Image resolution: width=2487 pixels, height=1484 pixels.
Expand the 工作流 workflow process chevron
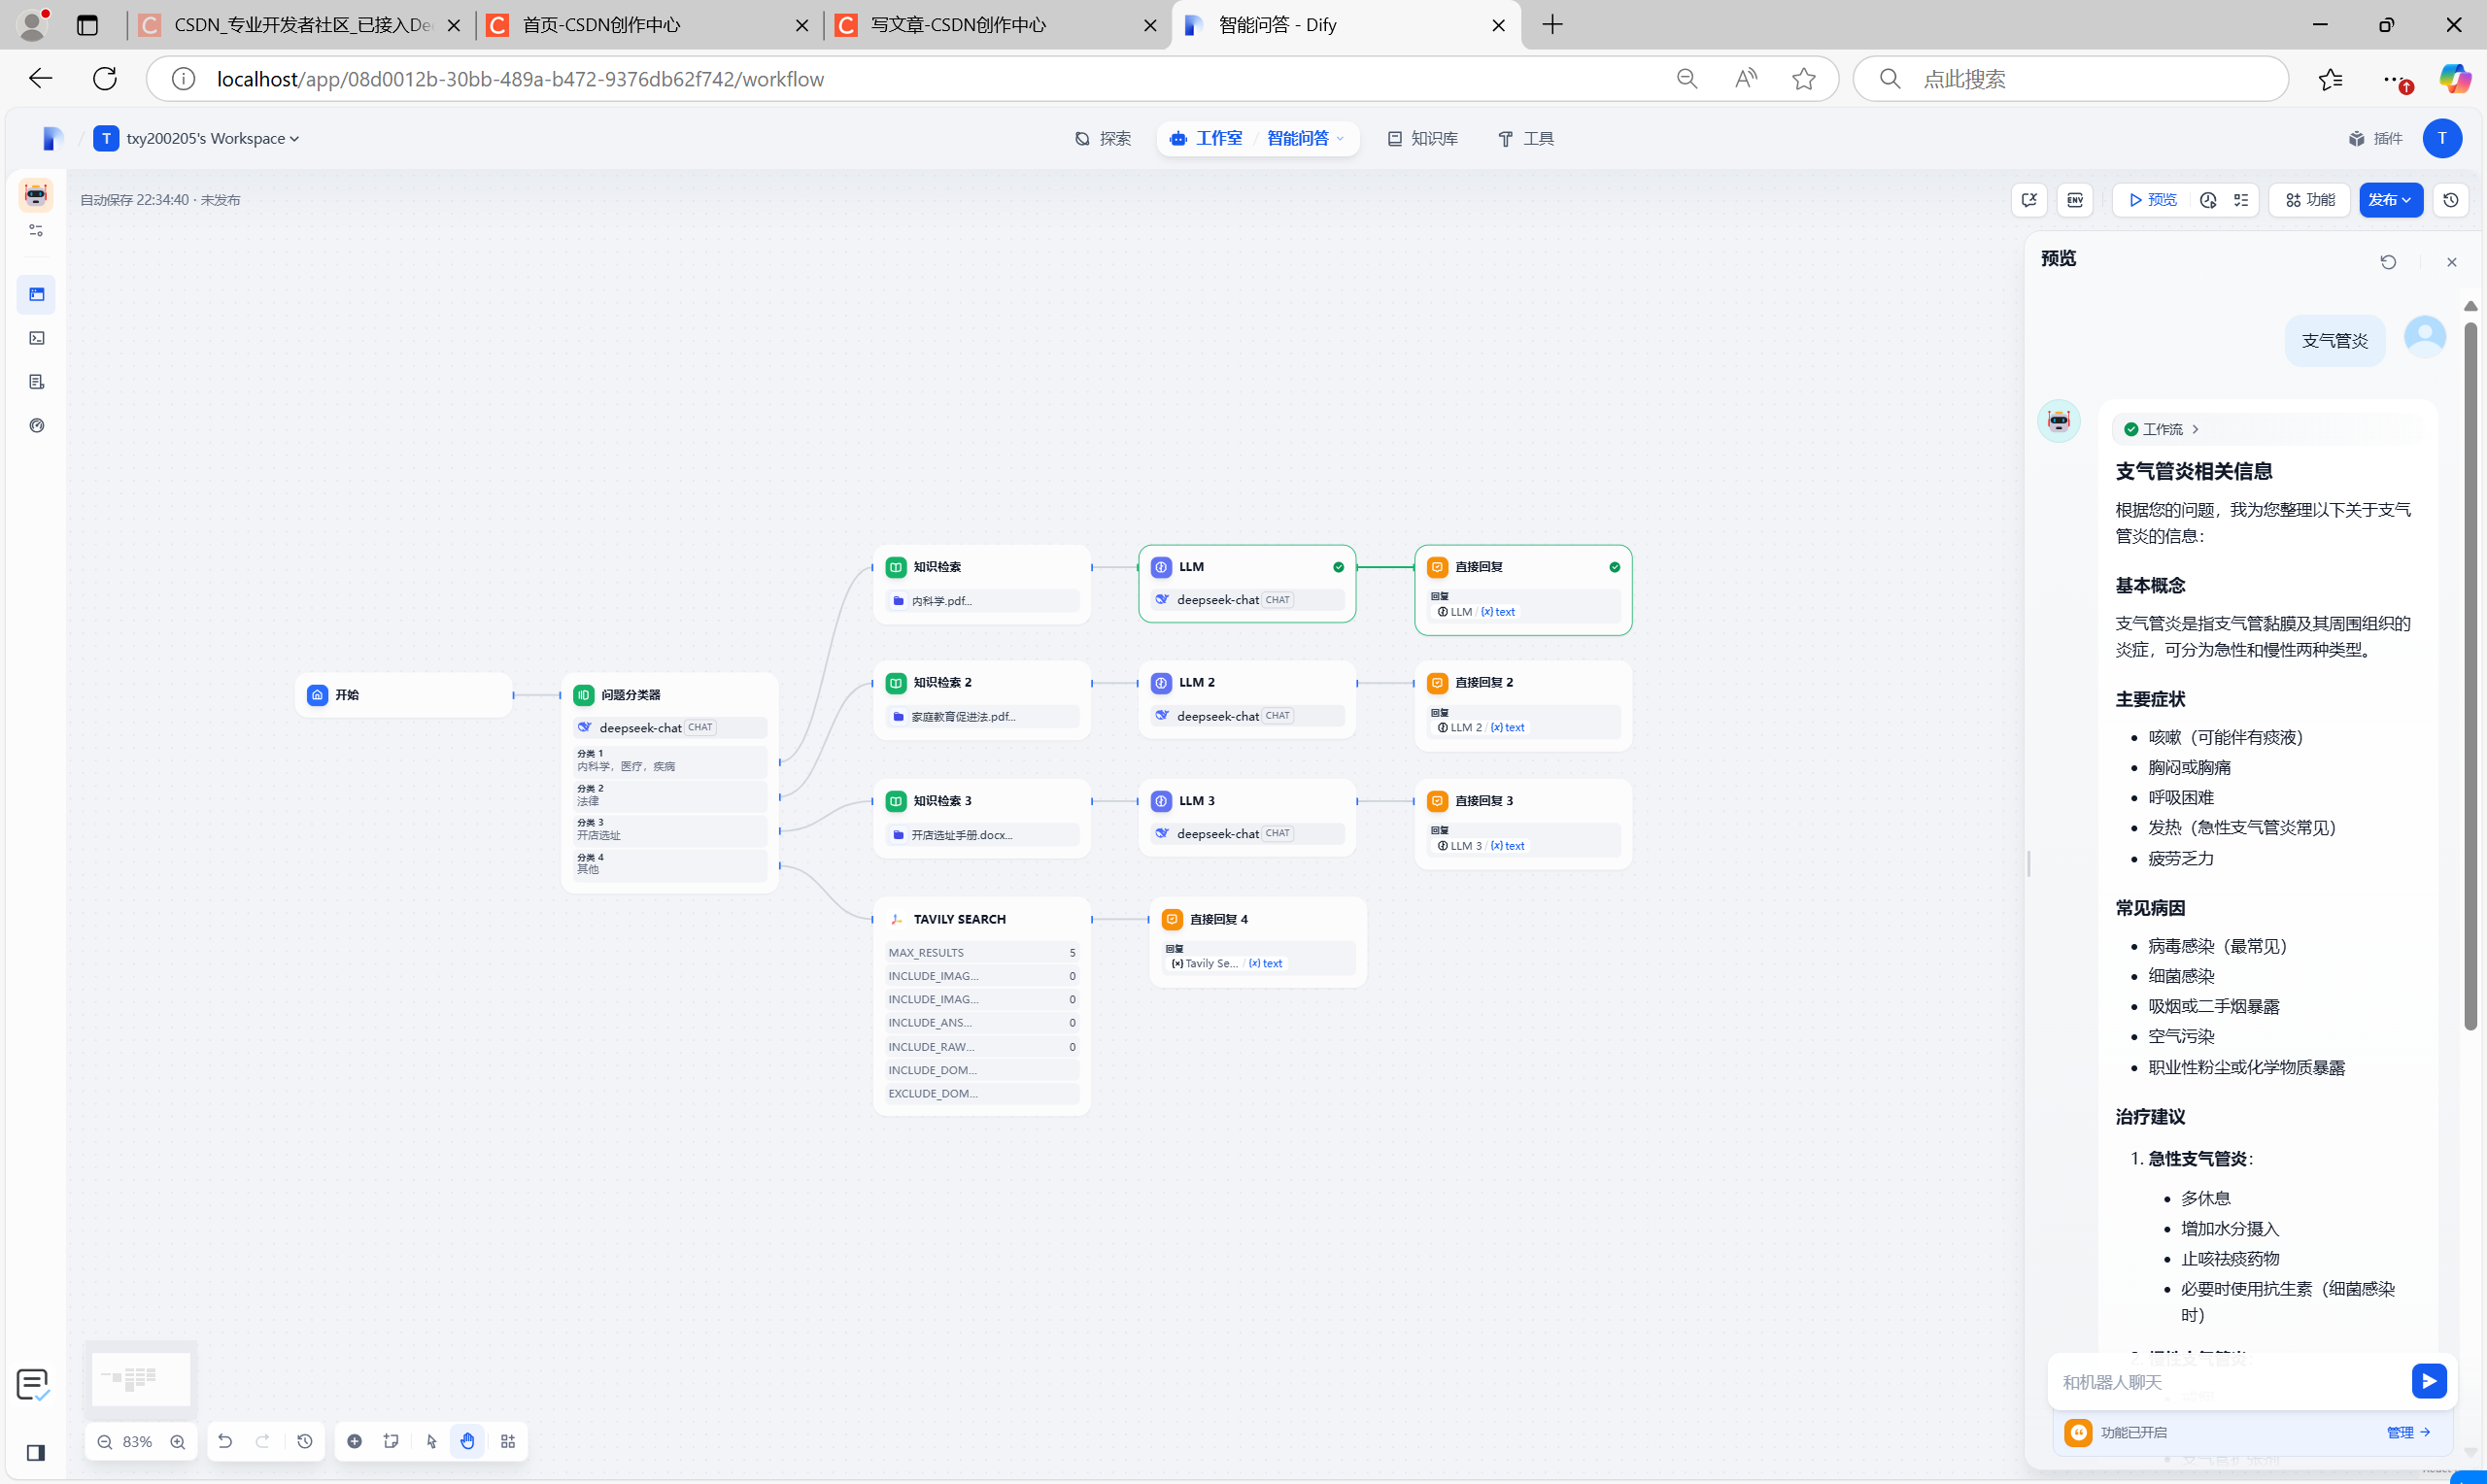click(x=2195, y=429)
